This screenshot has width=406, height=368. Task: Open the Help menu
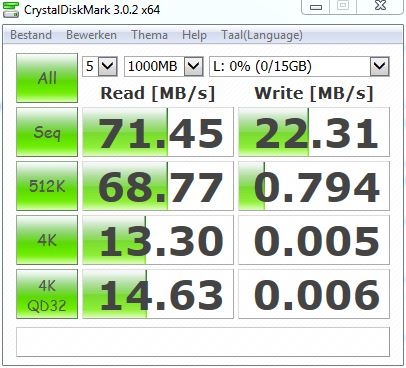pyautogui.click(x=194, y=35)
